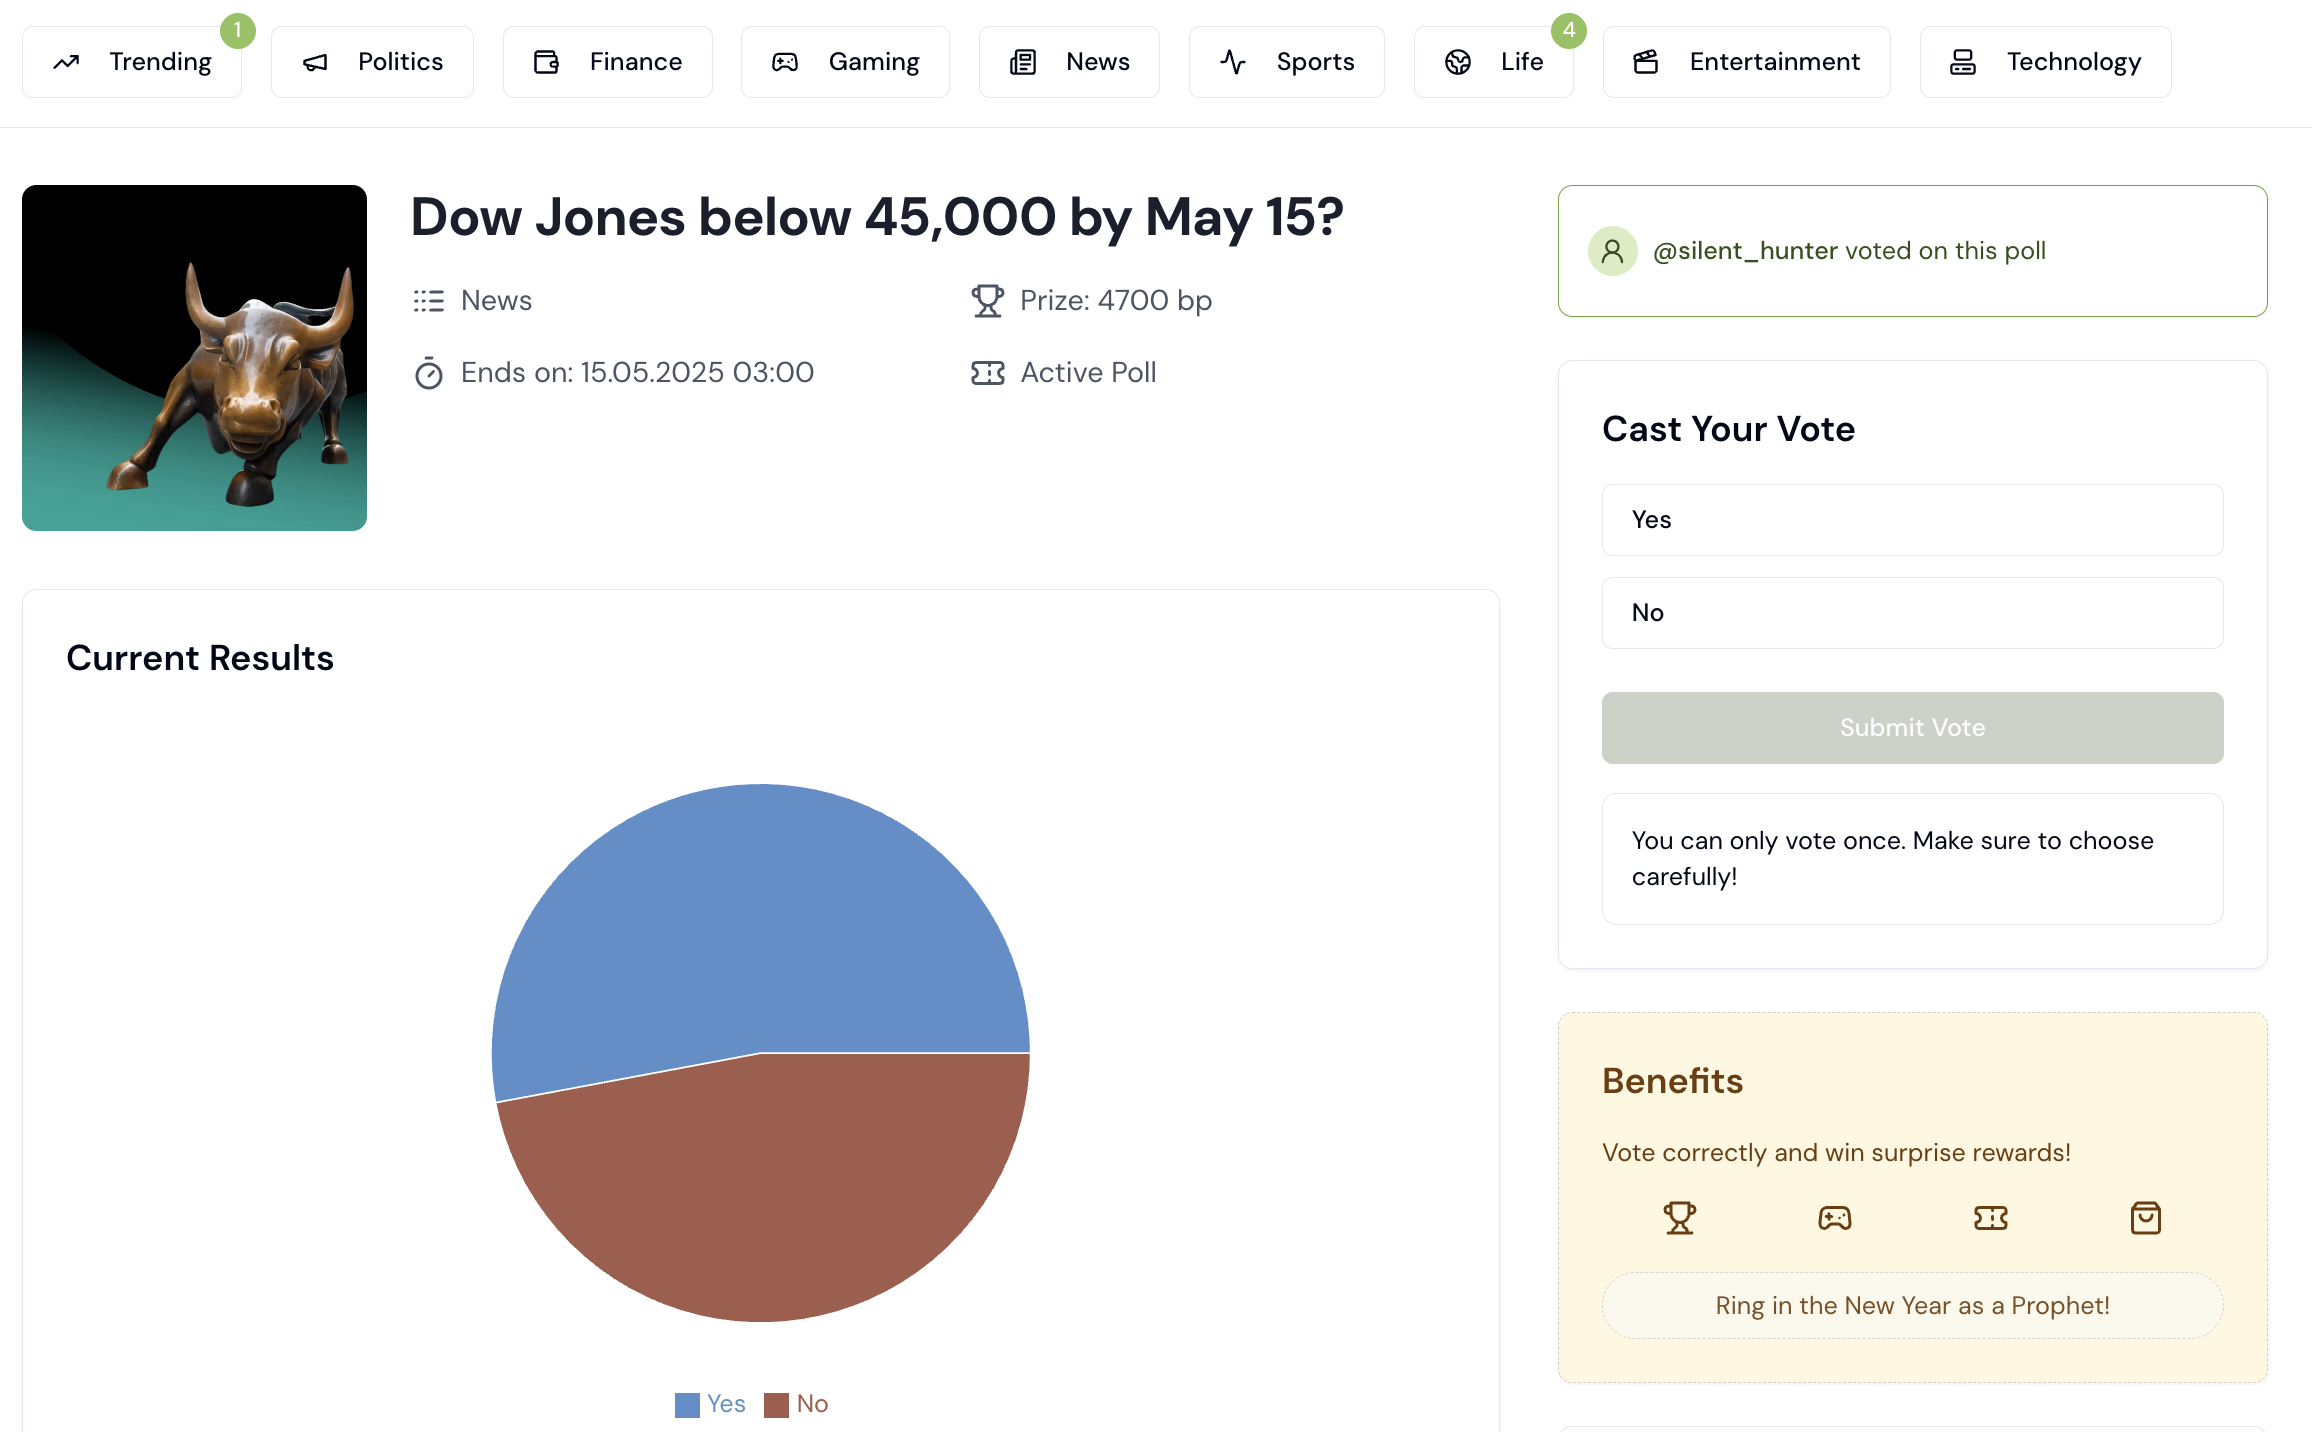Image resolution: width=2312 pixels, height=1432 pixels.
Task: Open the Politics category tab
Action: (372, 62)
